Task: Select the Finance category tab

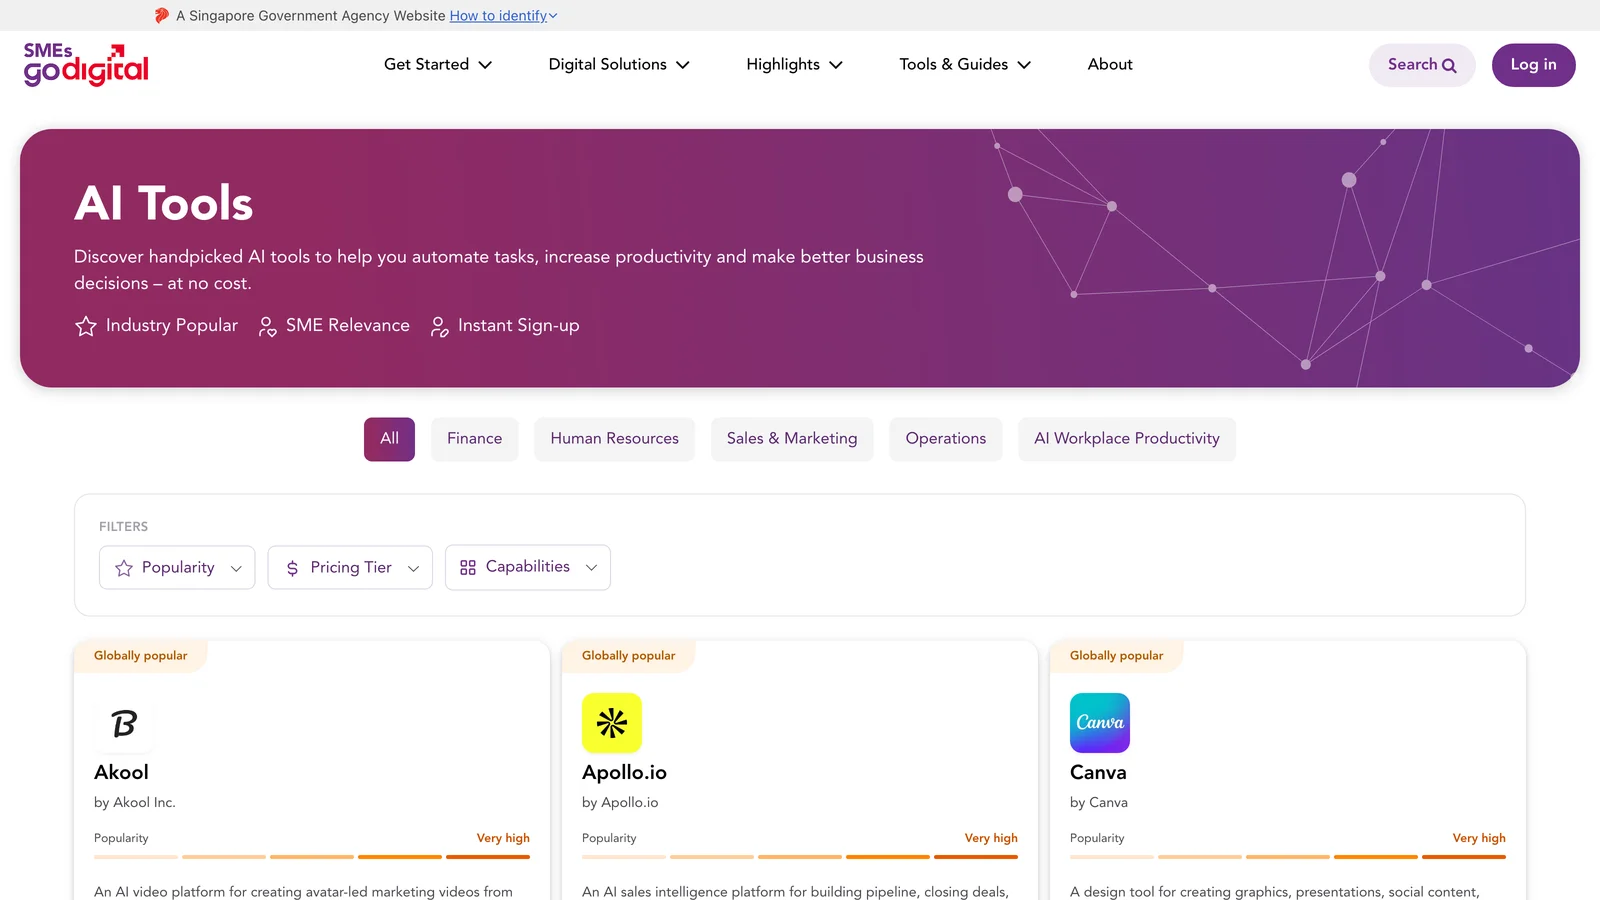Action: 475,439
